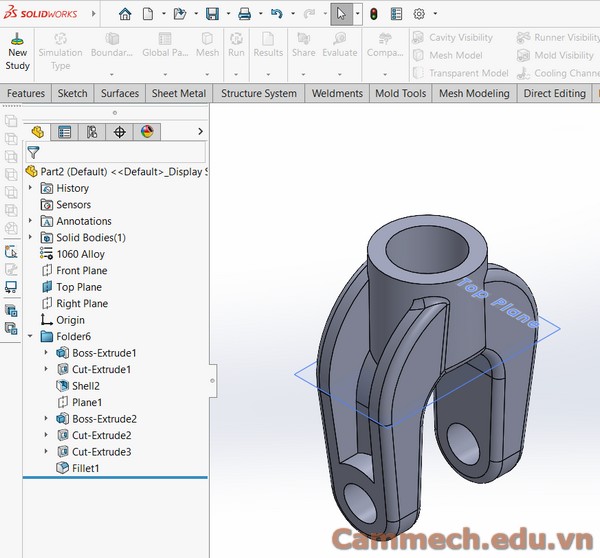Switch to the Mold Tools tab
This screenshot has width=600, height=558.
[401, 93]
